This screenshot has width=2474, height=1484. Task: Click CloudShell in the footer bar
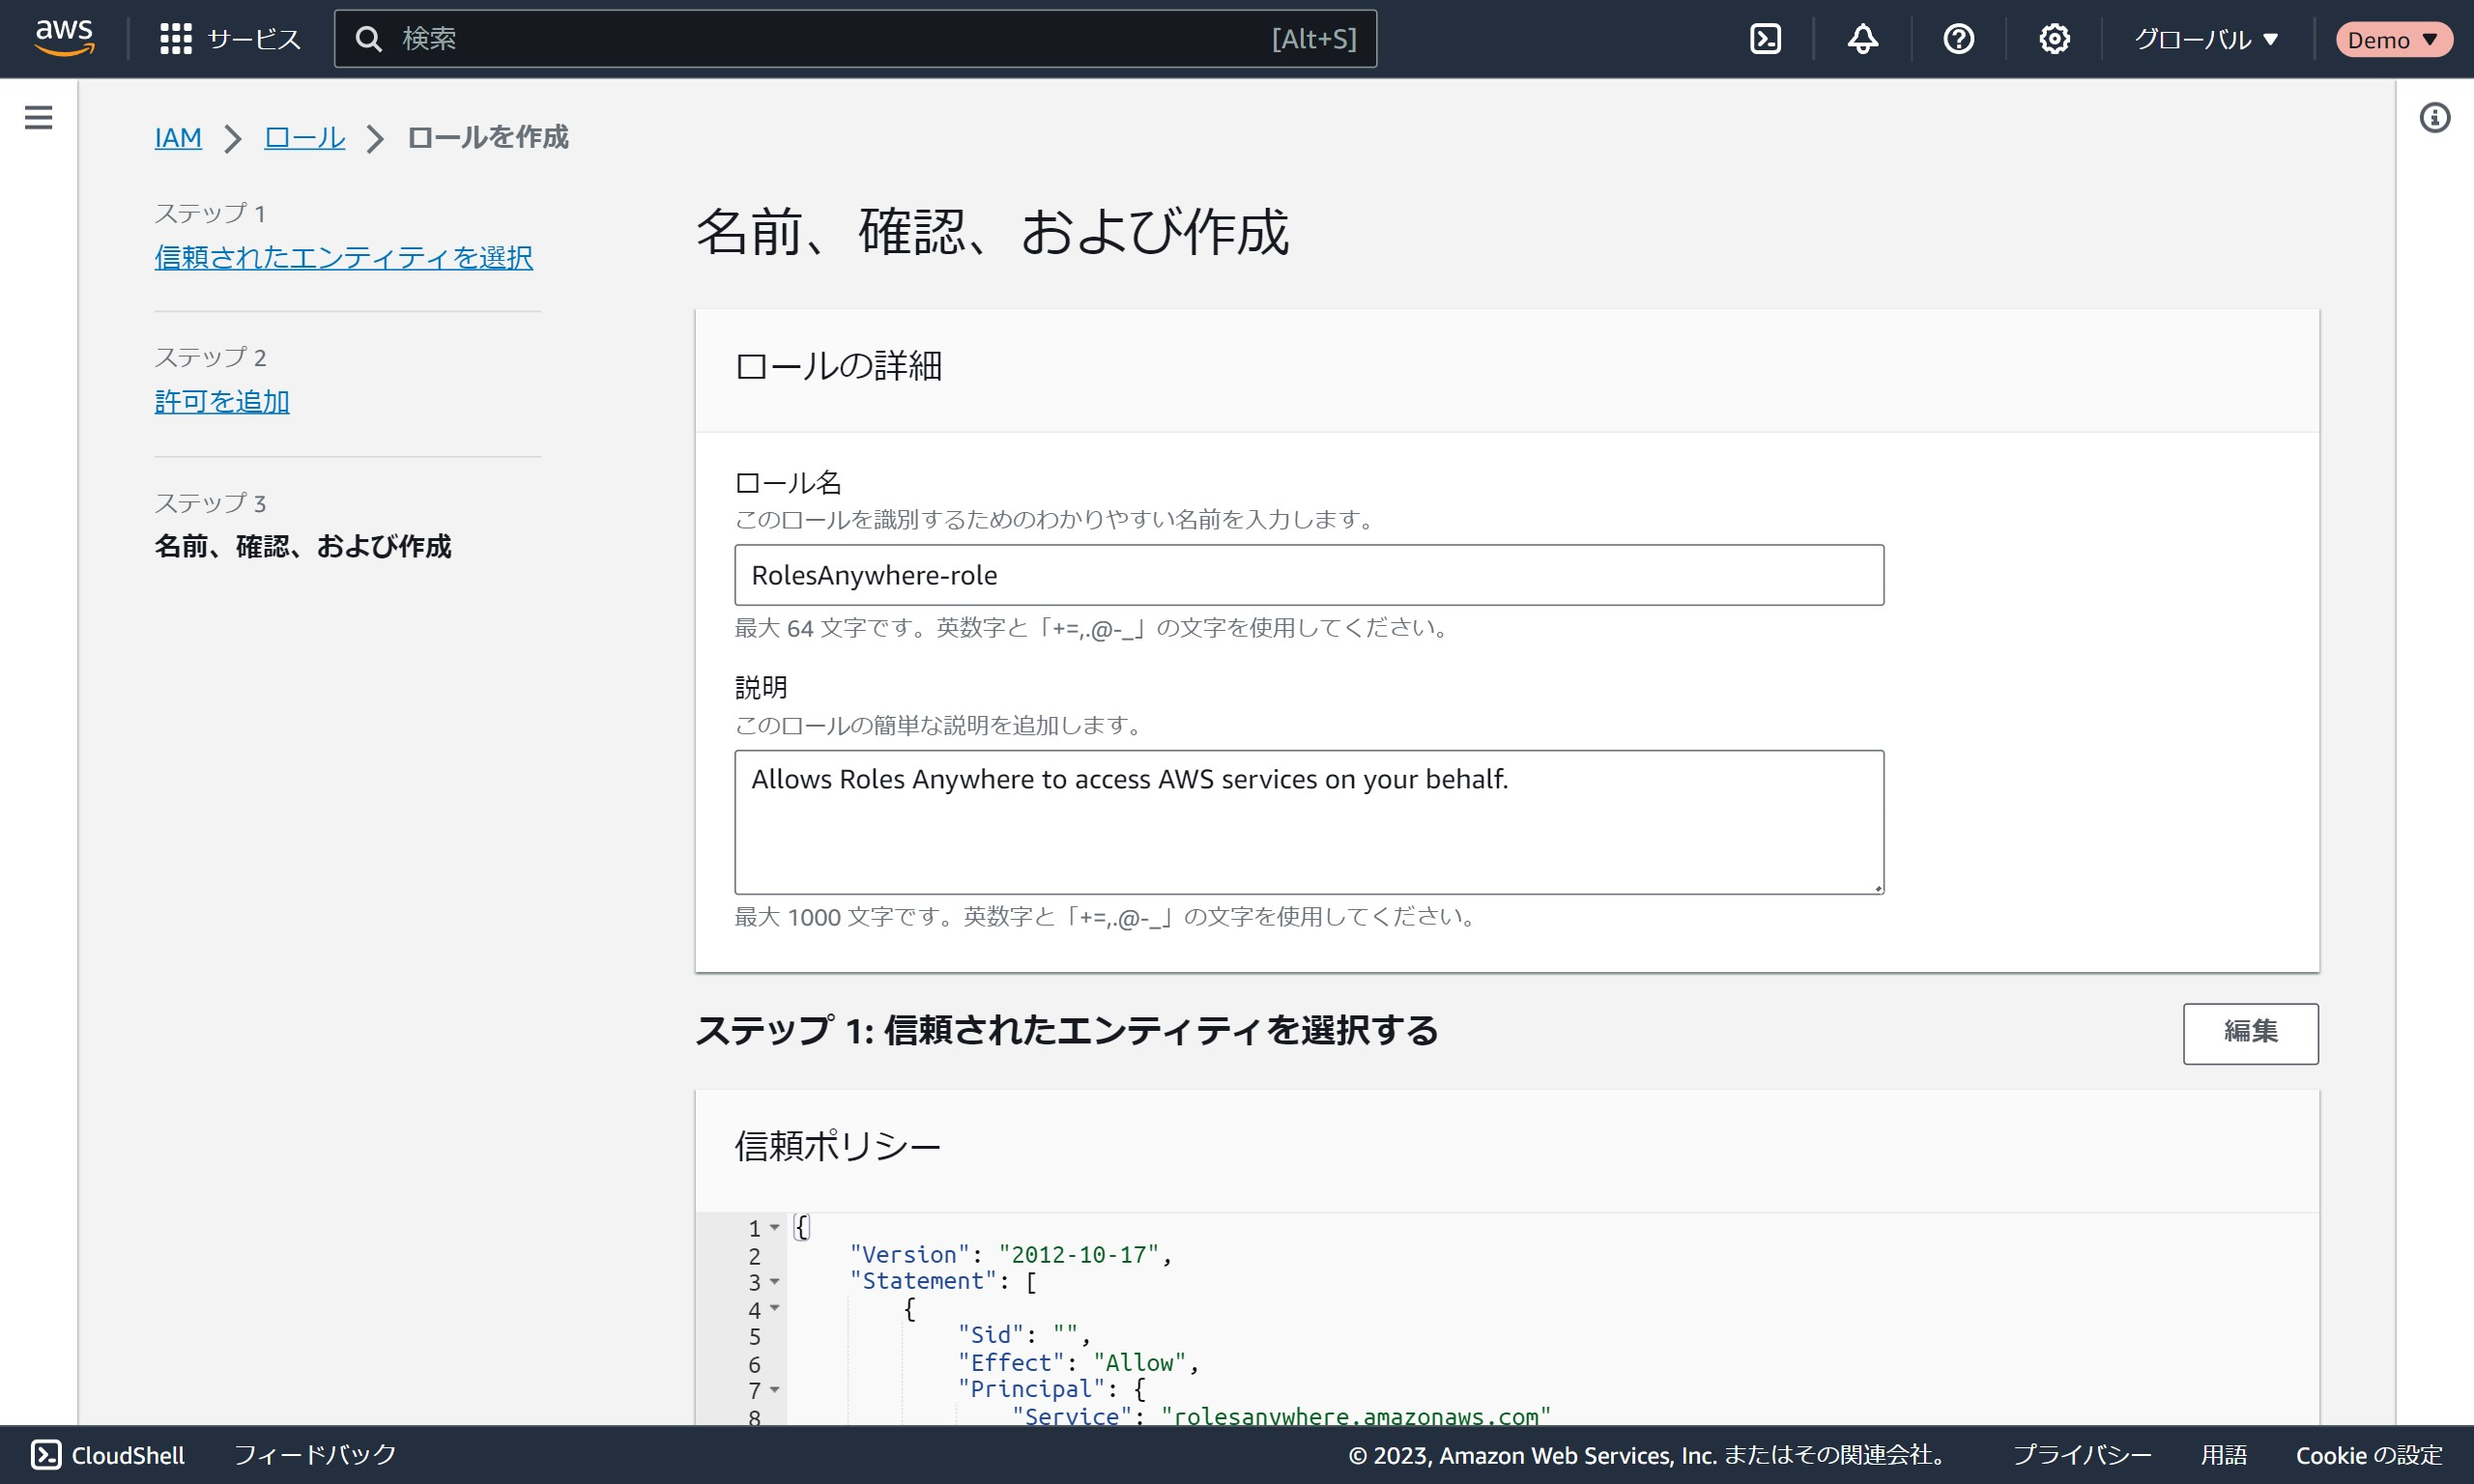pyautogui.click(x=108, y=1455)
